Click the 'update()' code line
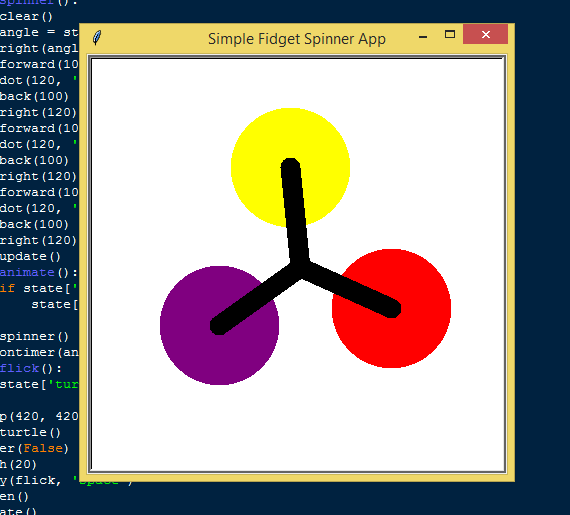 point(30,257)
